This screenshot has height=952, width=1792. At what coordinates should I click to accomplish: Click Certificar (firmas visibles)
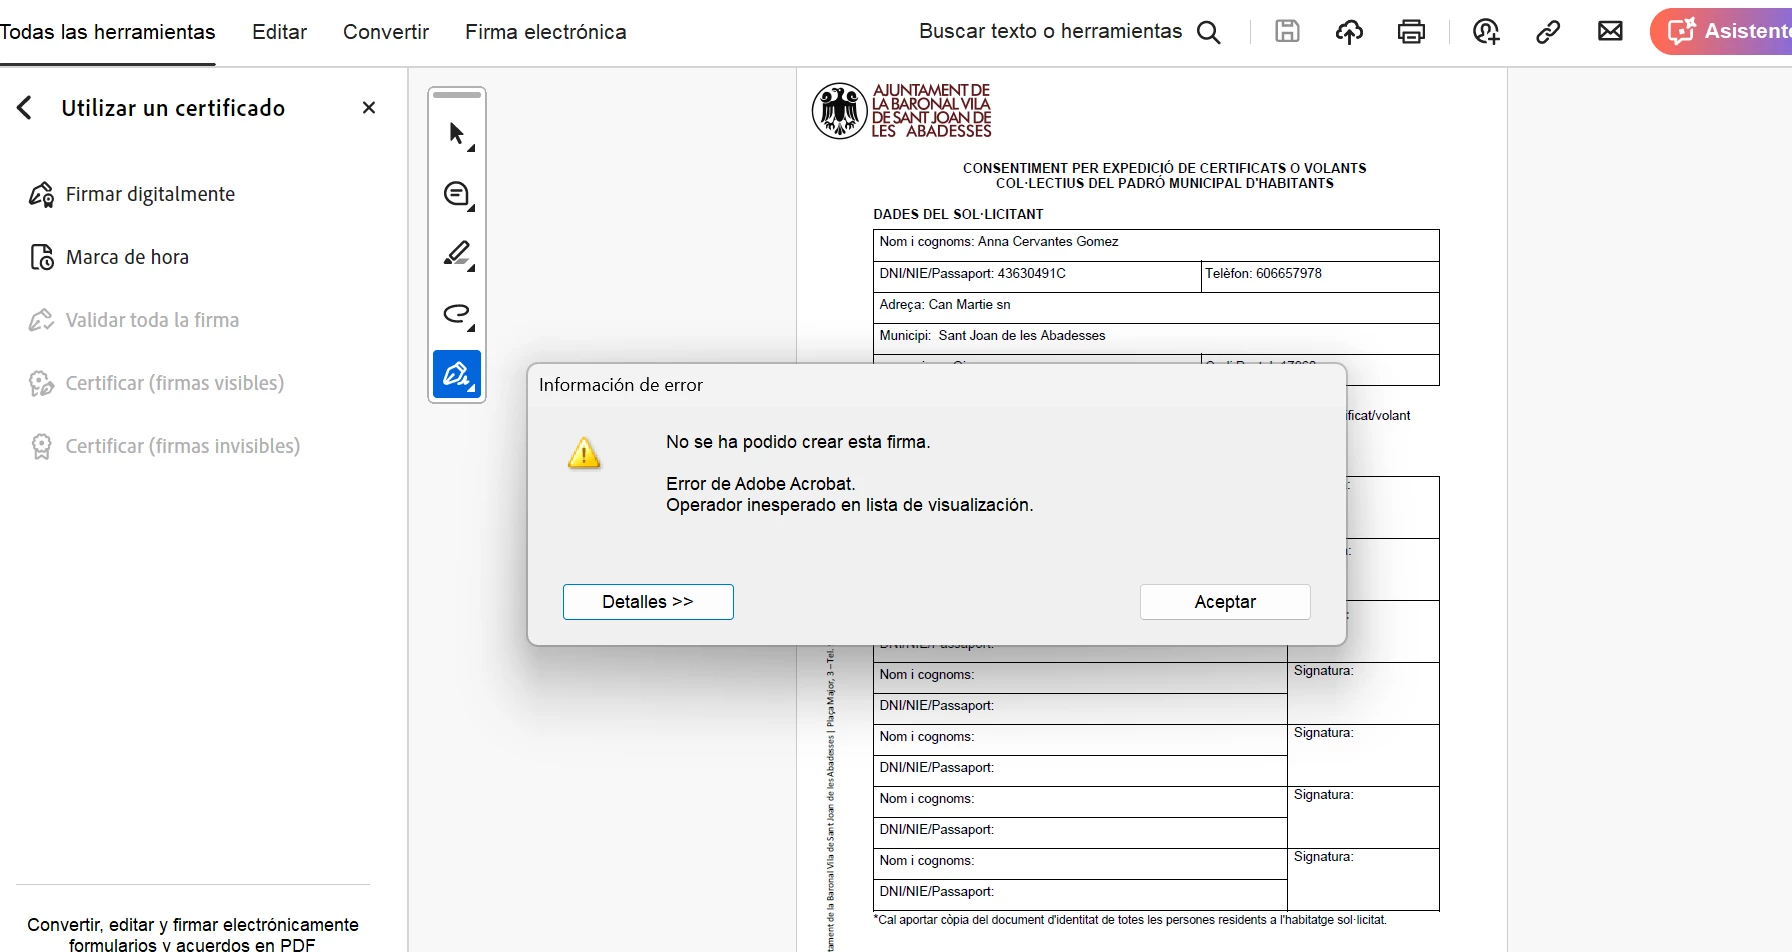[x=175, y=383]
